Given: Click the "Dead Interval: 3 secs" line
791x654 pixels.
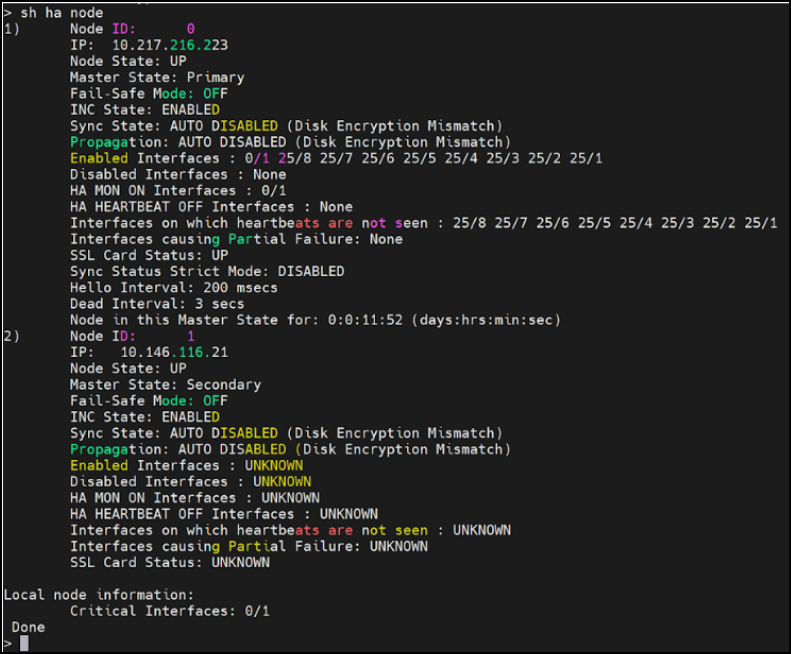Looking at the screenshot, I should point(156,303).
